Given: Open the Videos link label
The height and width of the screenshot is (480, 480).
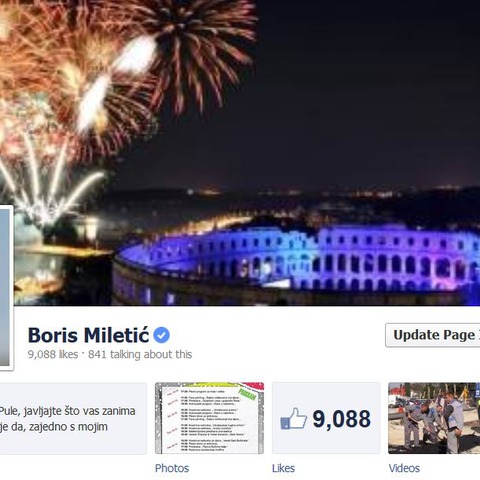Looking at the screenshot, I should click(404, 468).
